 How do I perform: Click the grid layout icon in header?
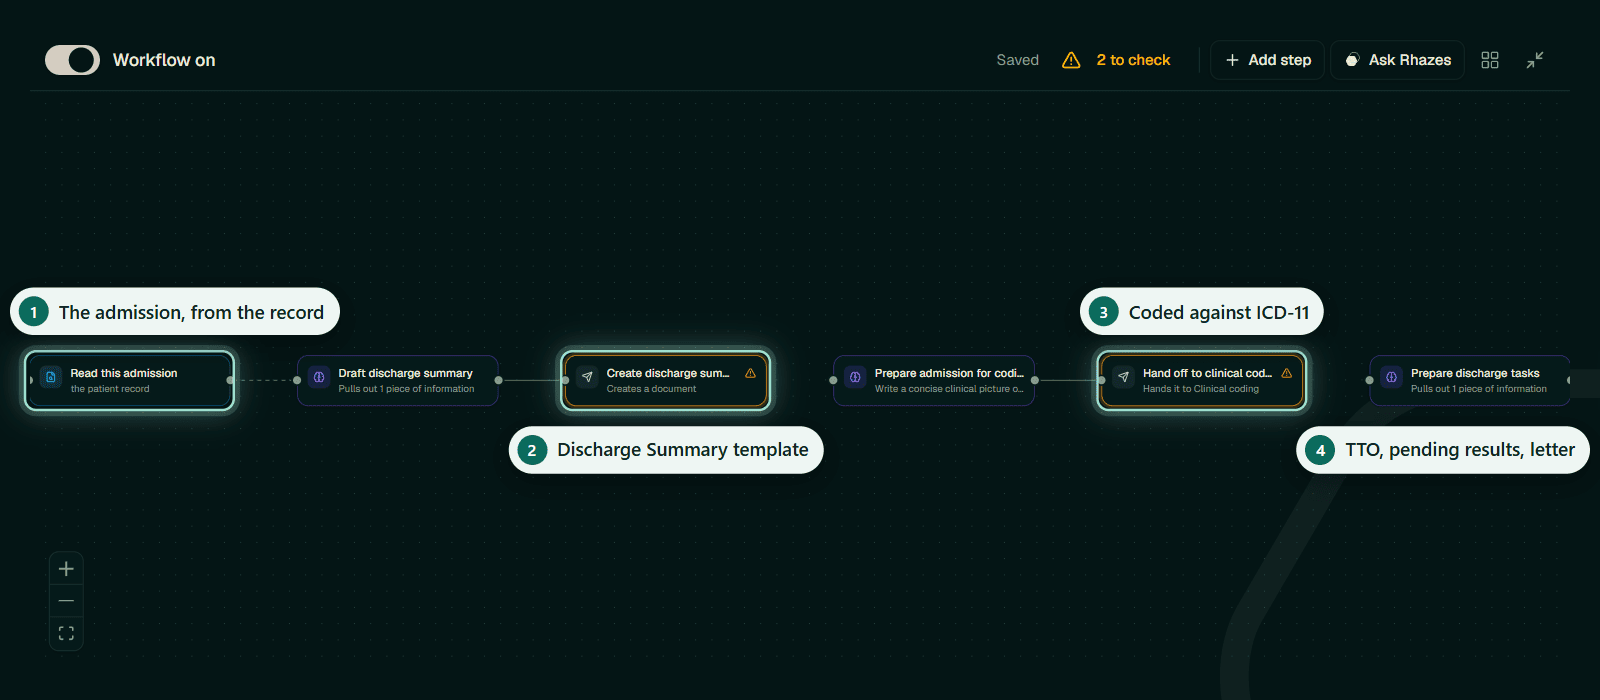(x=1490, y=60)
